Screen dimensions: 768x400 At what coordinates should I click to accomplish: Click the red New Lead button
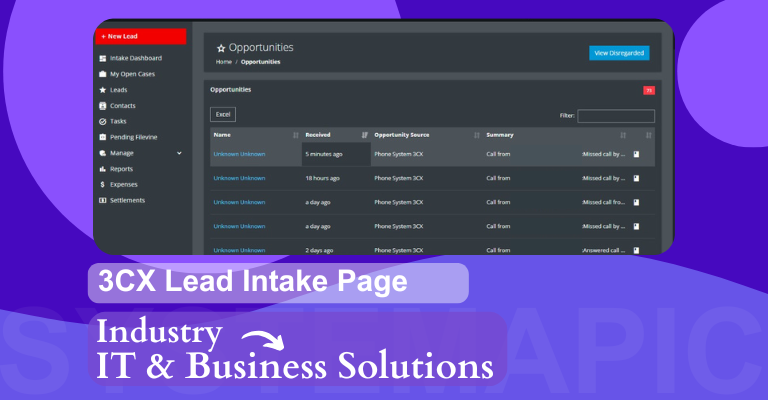pos(141,36)
